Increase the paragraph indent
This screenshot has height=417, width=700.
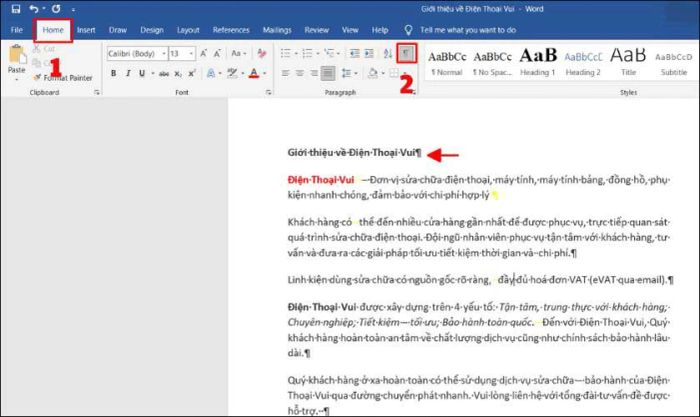point(369,54)
